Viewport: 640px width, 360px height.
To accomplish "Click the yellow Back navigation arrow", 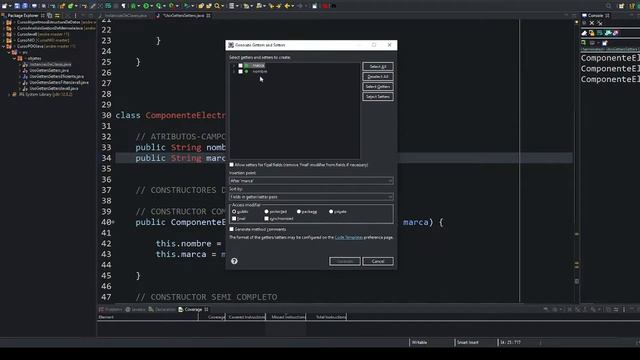I will [x=287, y=6].
